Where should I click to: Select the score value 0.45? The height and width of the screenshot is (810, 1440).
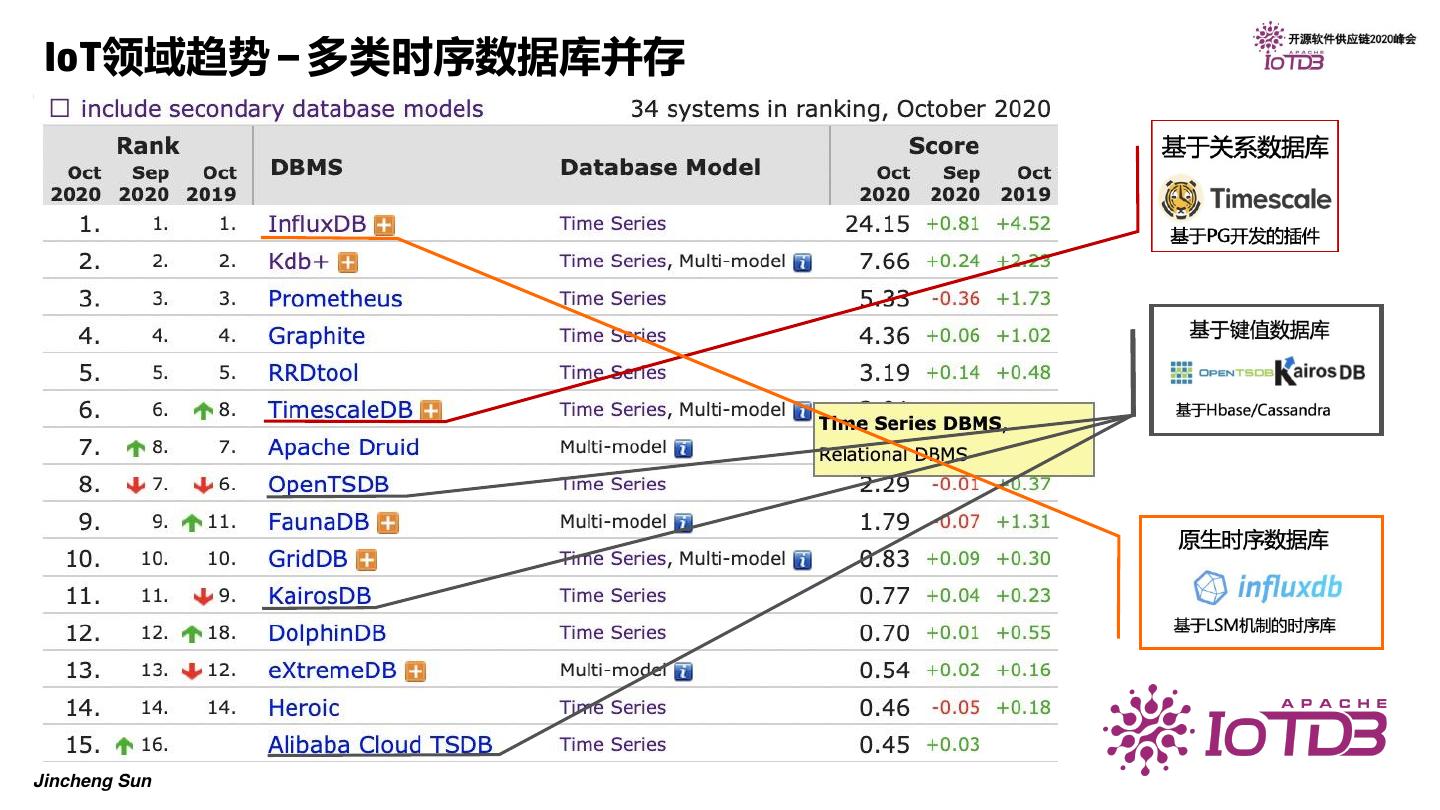pyautogui.click(x=885, y=745)
